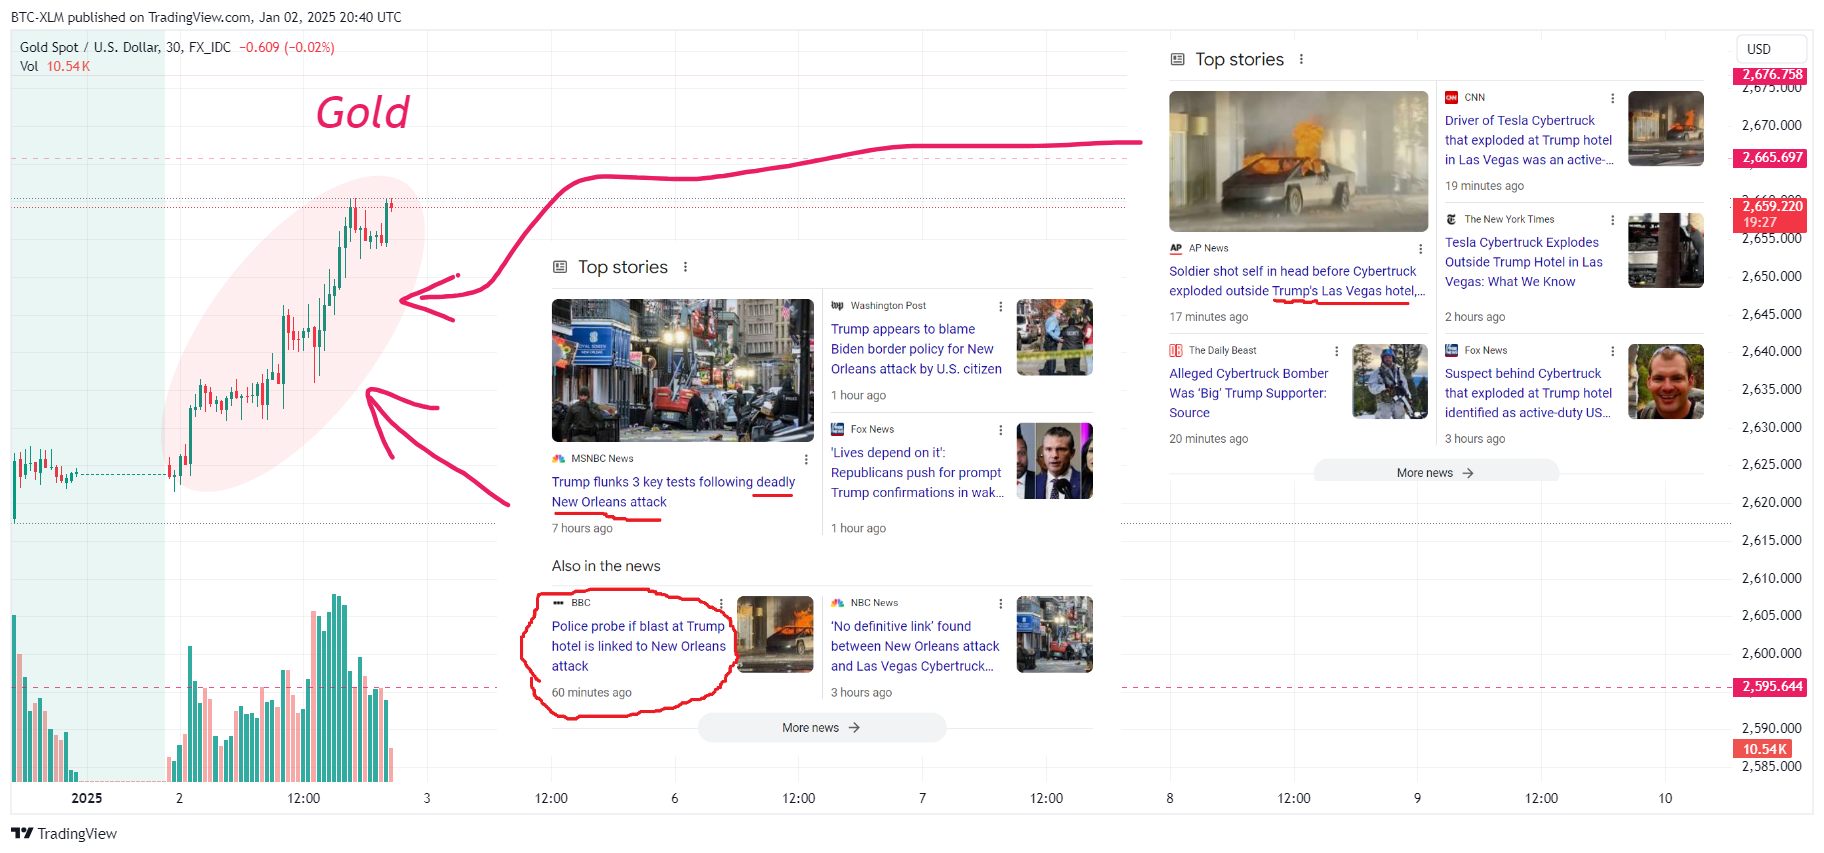Click the 2,676.758 price label on axis

[1770, 75]
